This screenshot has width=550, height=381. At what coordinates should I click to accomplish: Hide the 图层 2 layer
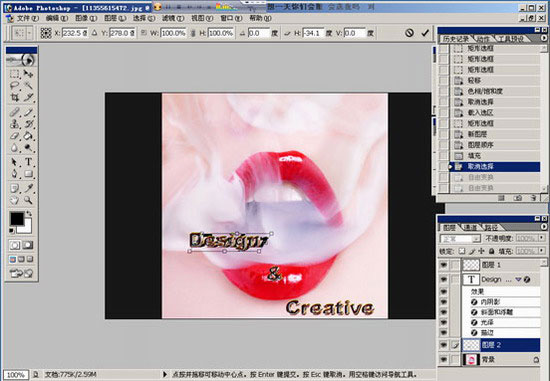click(444, 345)
